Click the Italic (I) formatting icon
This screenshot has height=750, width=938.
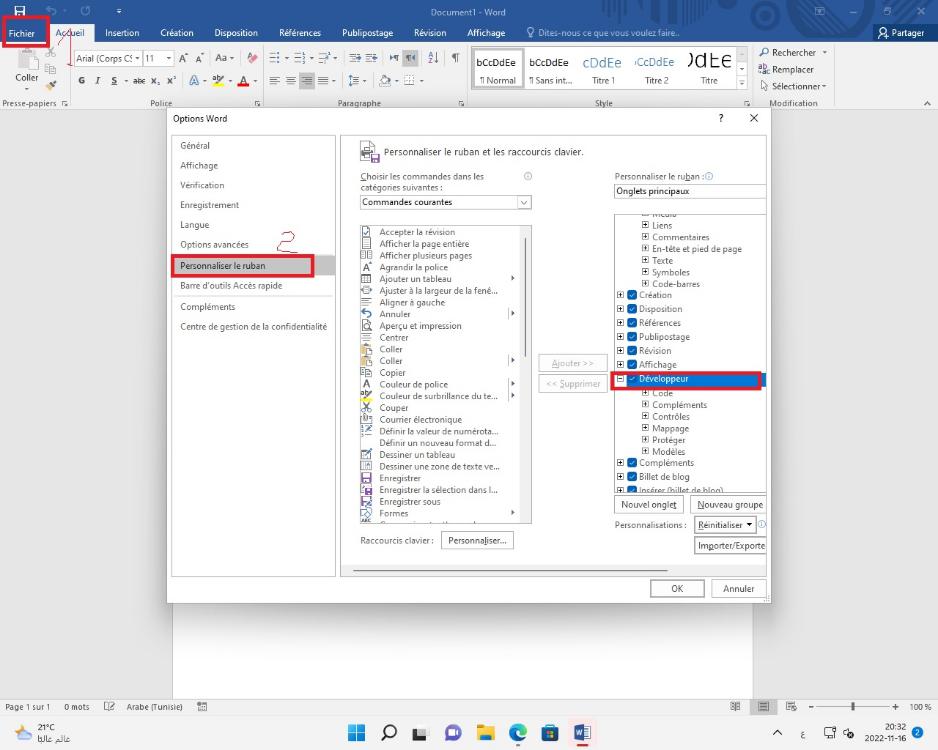98,80
